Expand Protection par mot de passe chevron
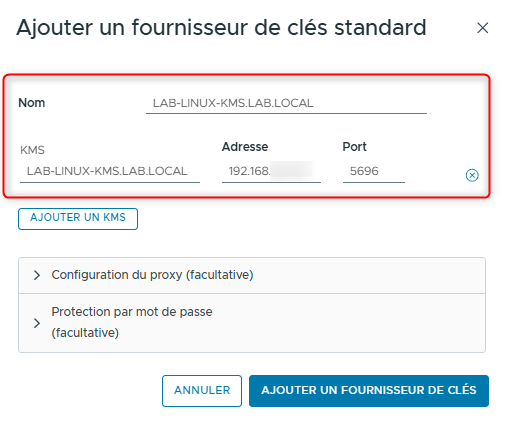Screen dimensions: 507x426 [x=37, y=323]
